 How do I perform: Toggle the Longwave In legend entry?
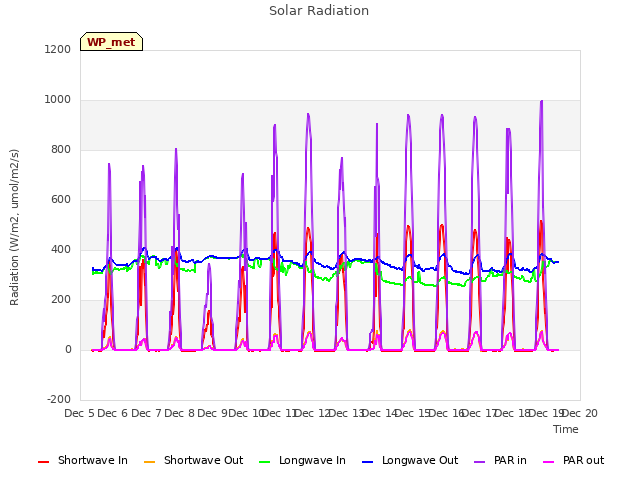302,460
